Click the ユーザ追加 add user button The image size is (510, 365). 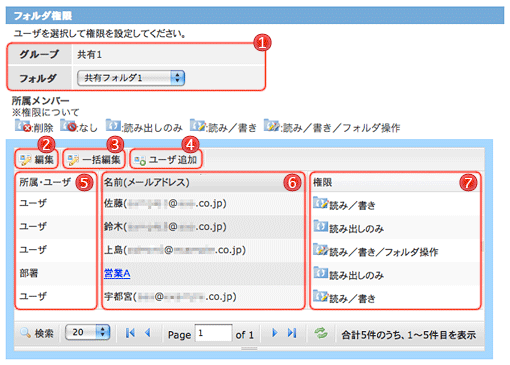point(166,160)
